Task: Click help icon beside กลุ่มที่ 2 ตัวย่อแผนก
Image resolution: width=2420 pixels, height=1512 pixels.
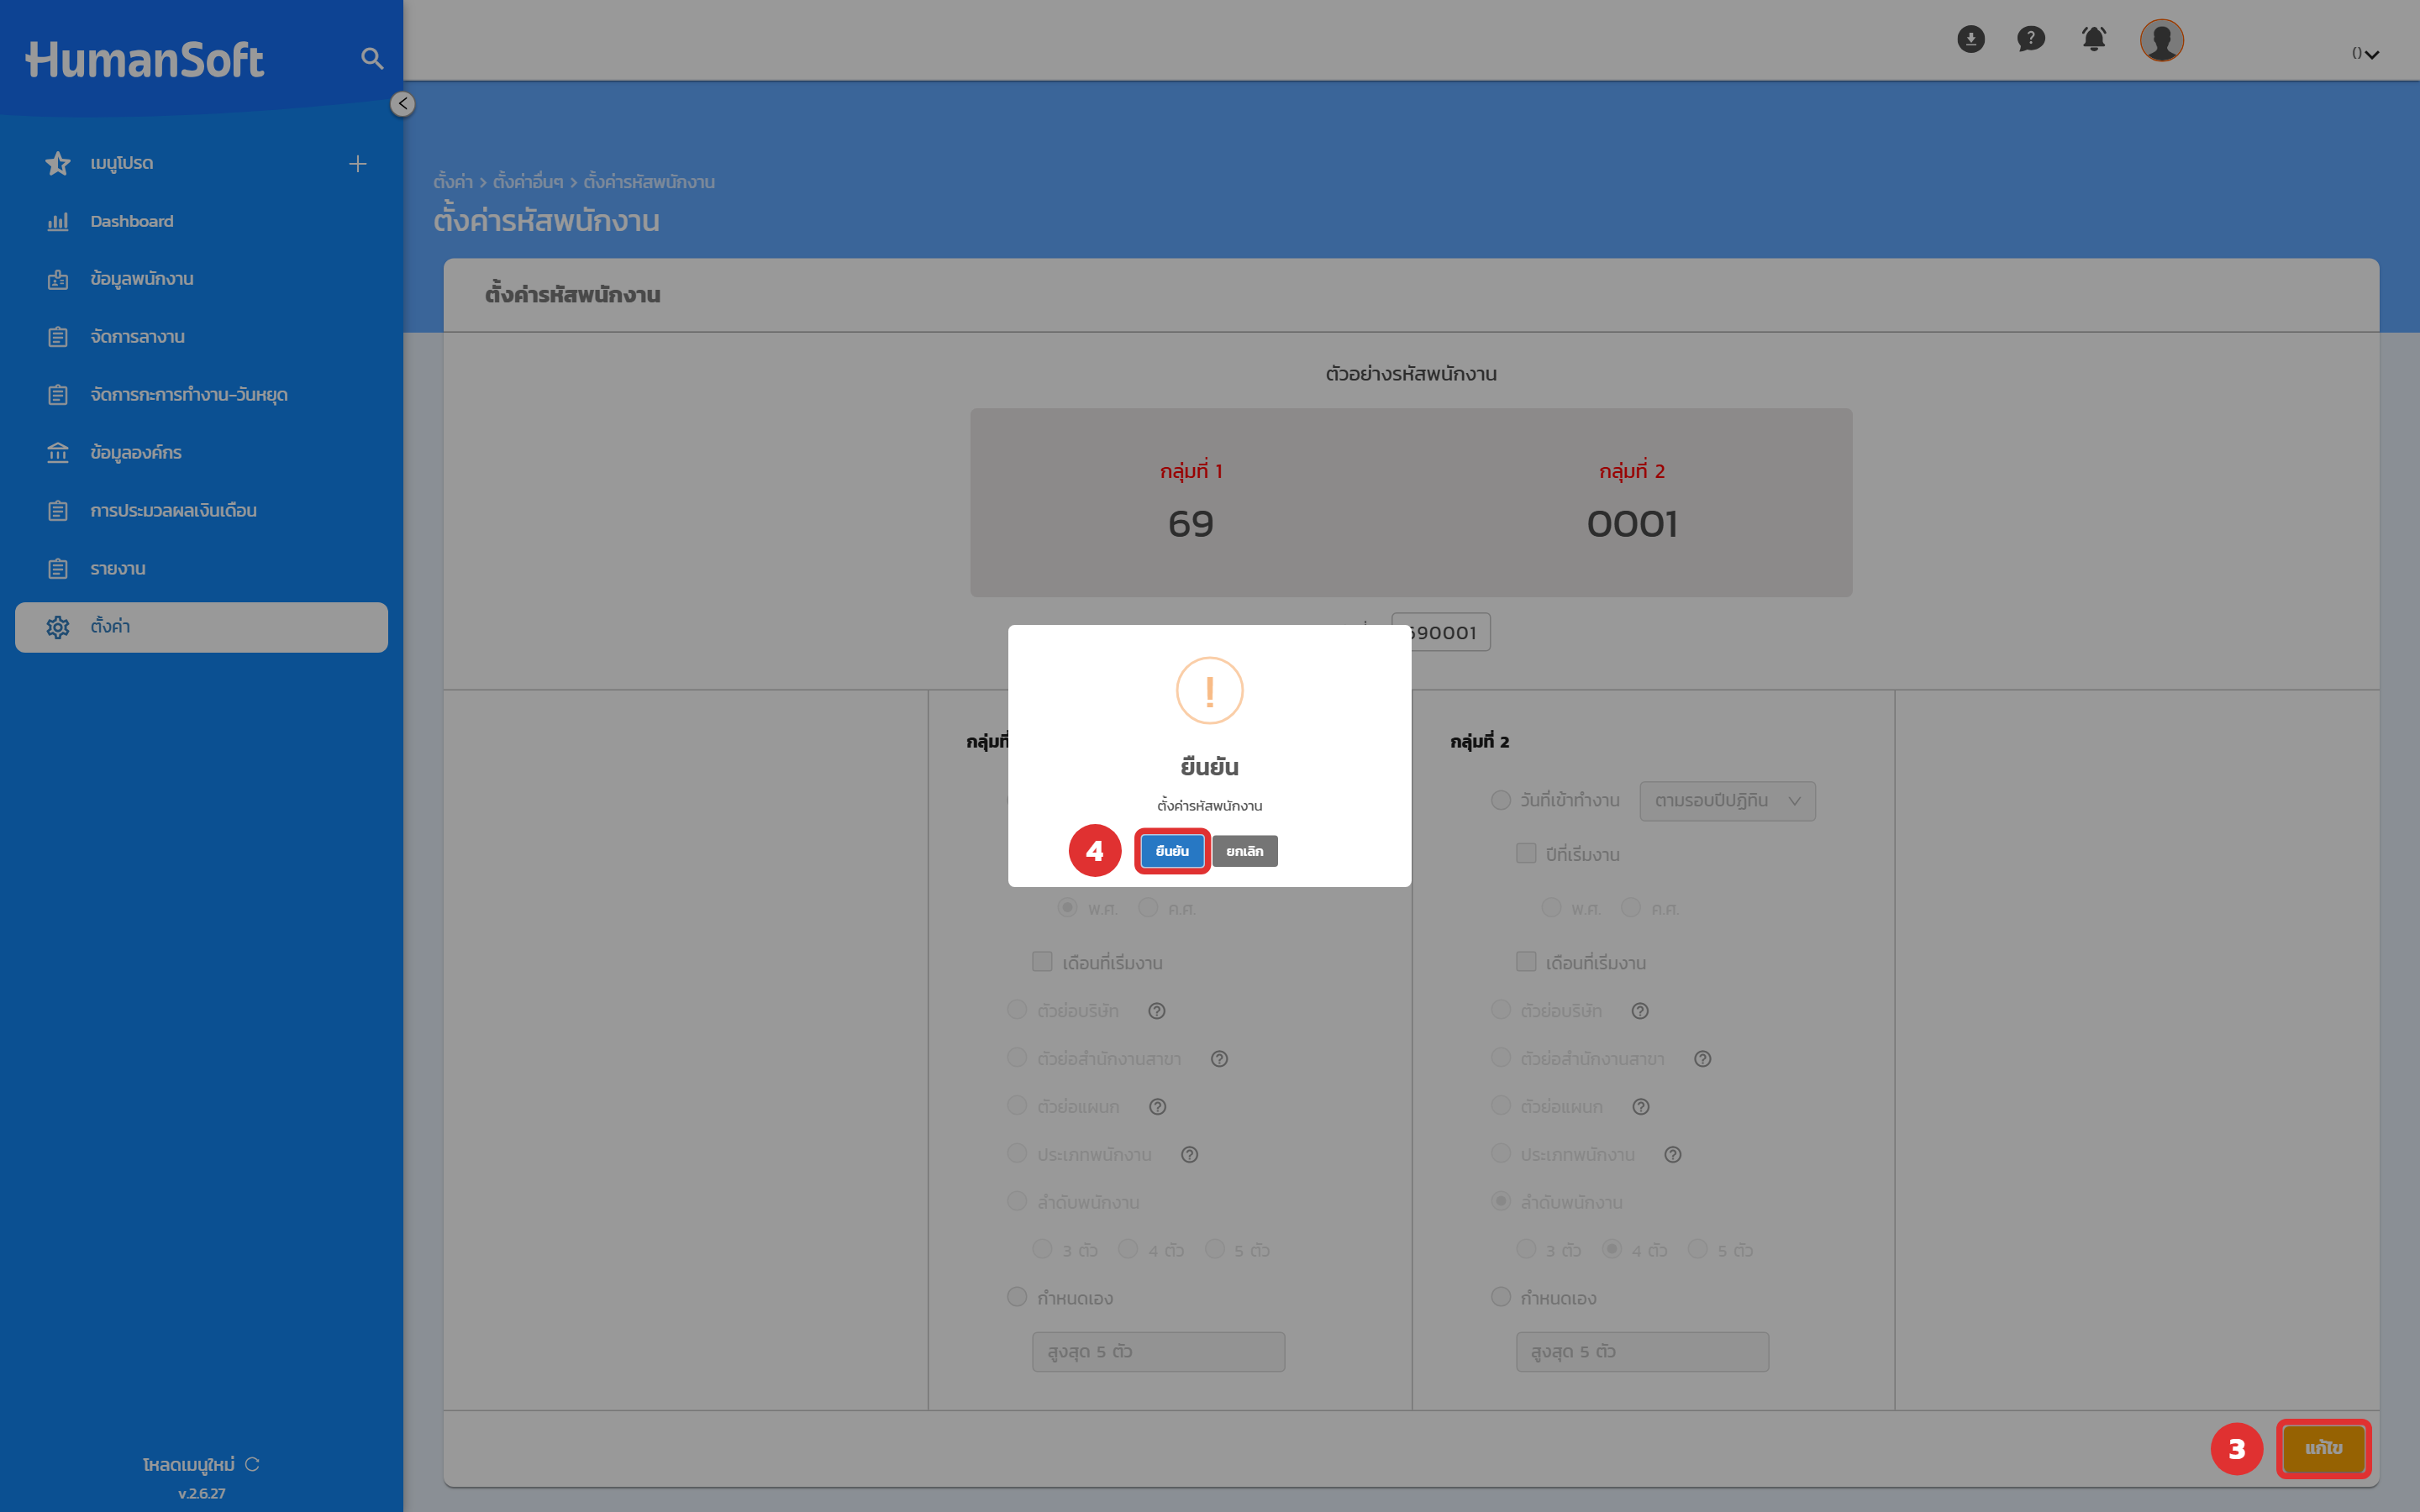Action: point(1641,1107)
